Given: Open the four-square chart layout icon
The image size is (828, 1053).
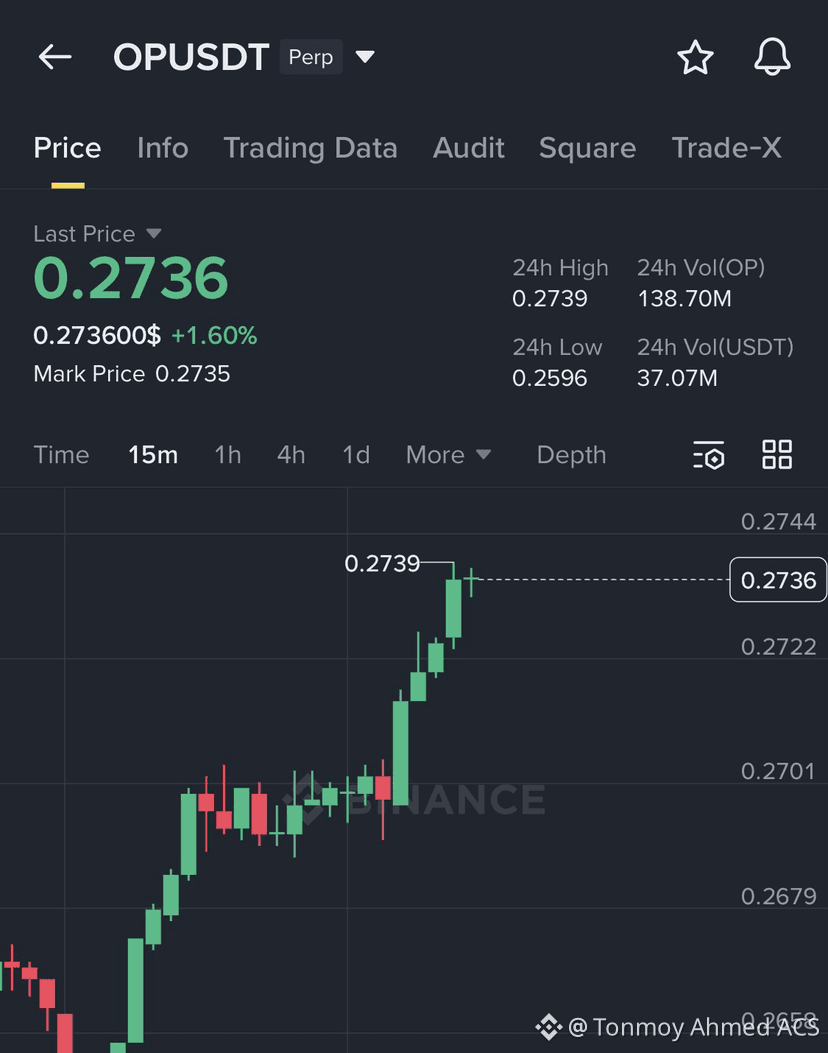Looking at the screenshot, I should coord(777,455).
